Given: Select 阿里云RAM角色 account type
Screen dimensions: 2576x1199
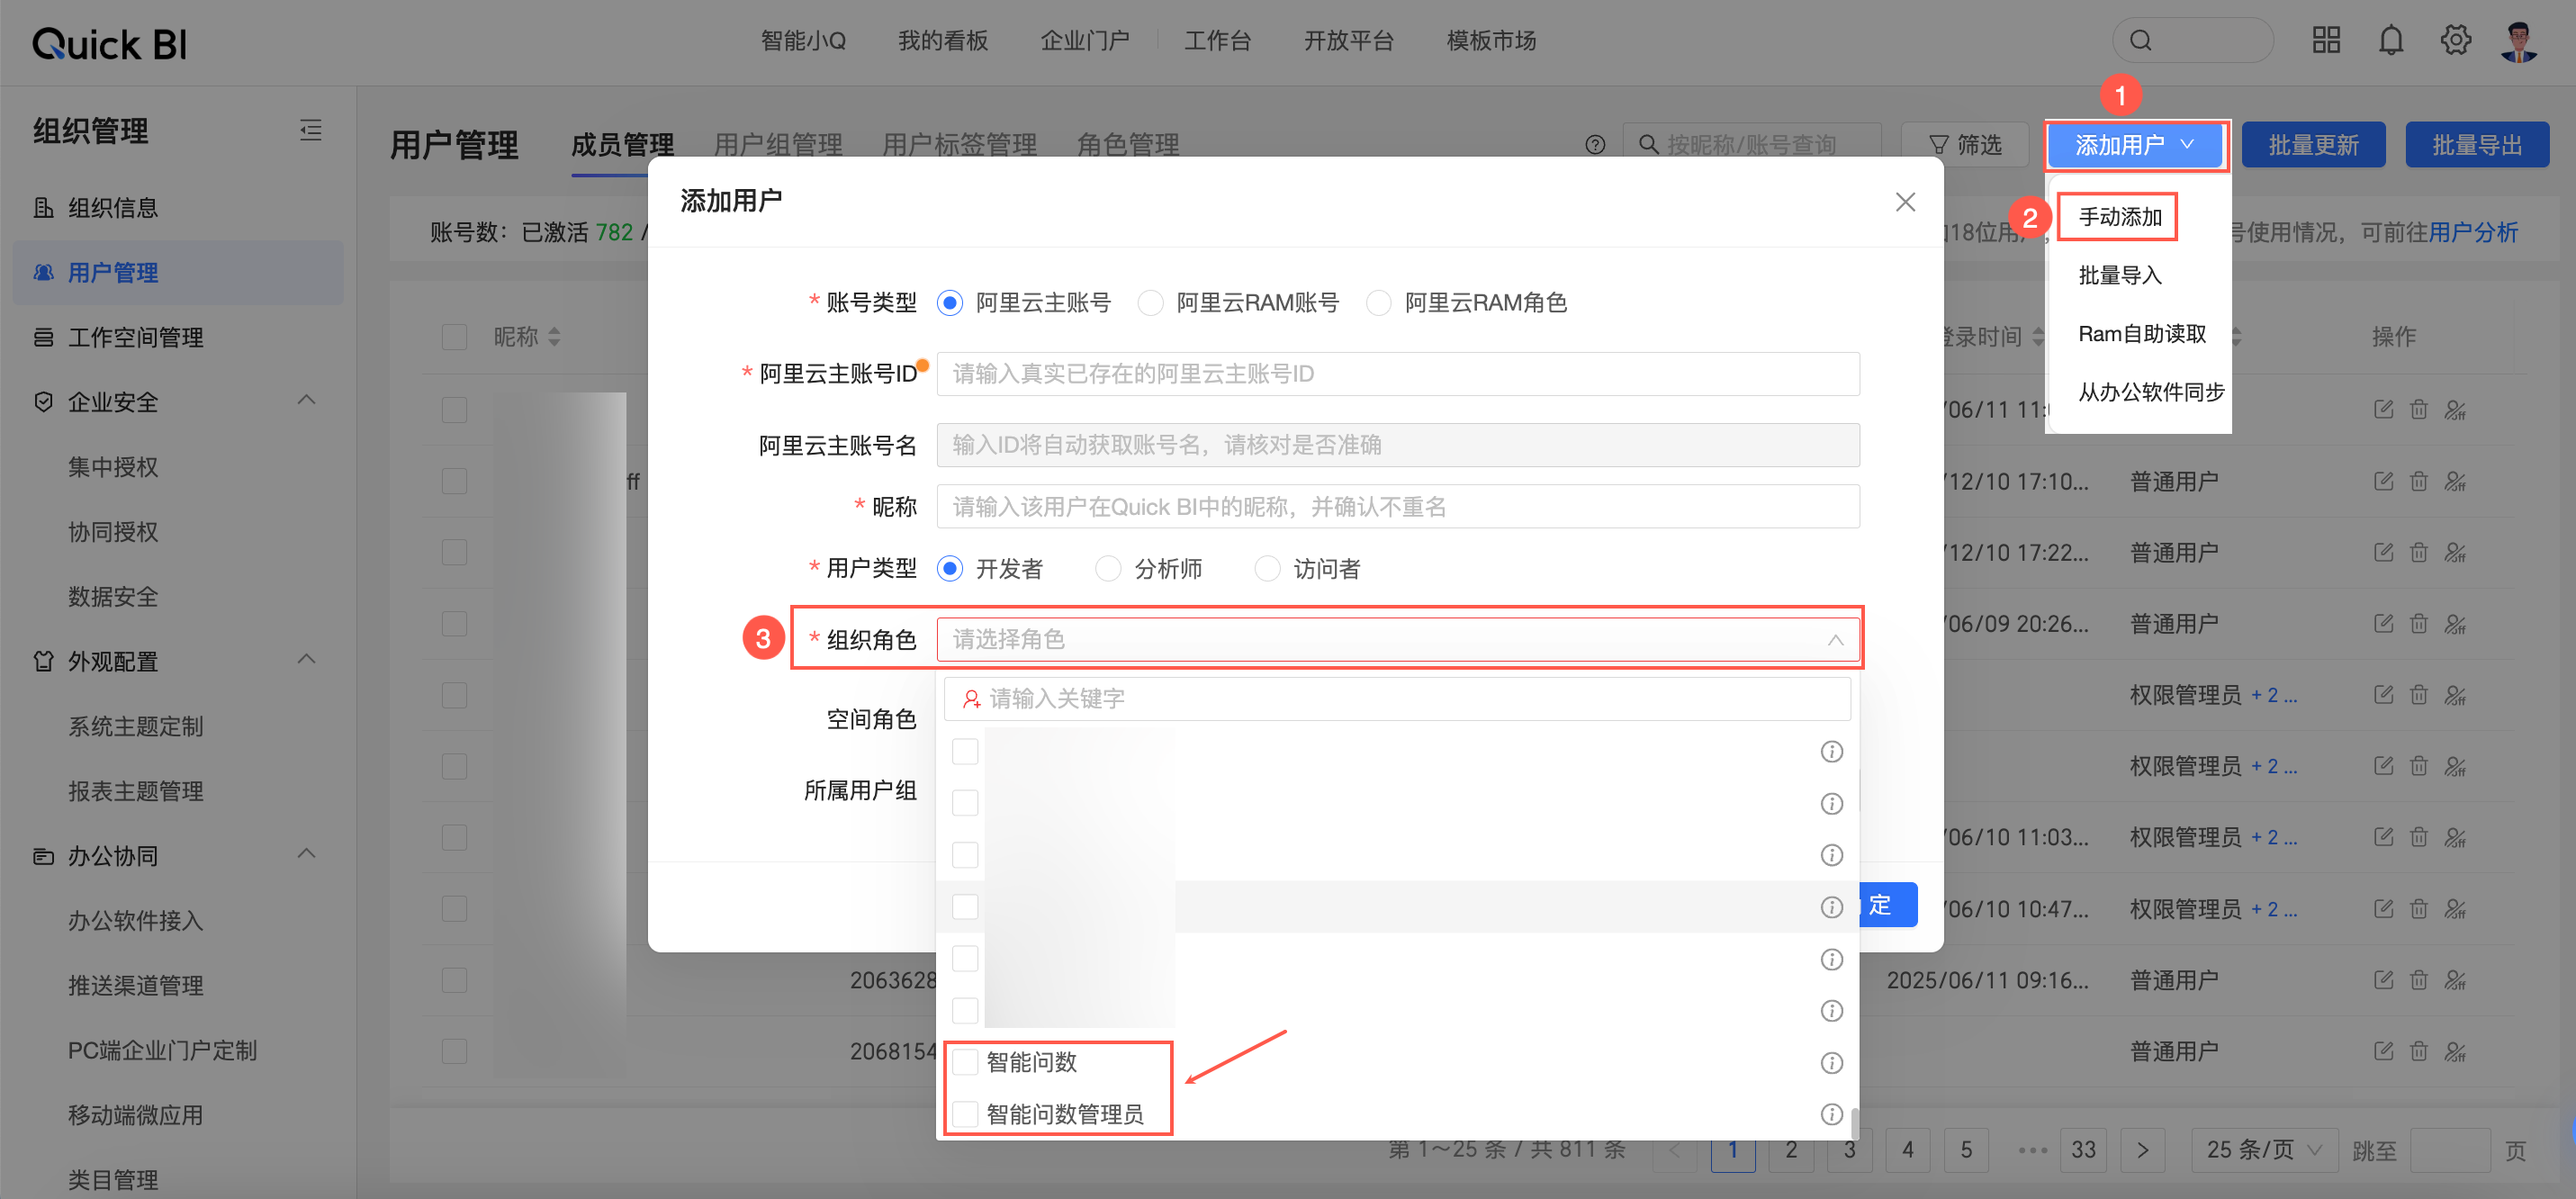Looking at the screenshot, I should [1378, 303].
